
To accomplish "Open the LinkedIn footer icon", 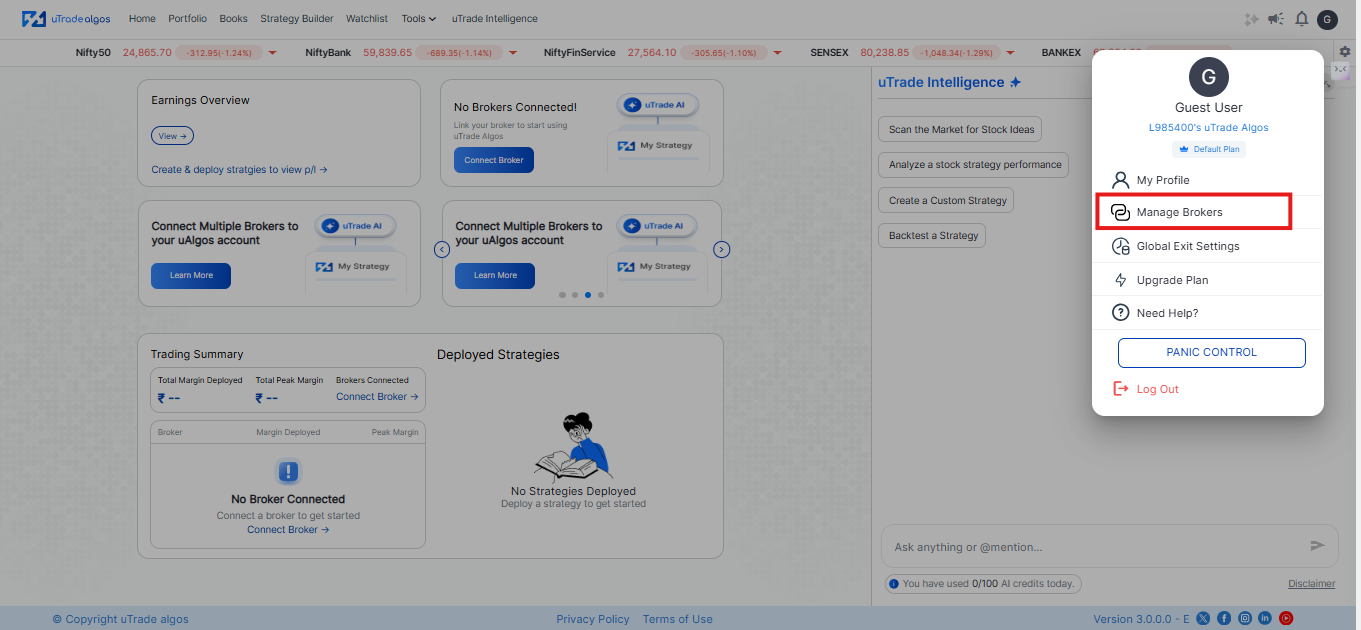I will (x=1265, y=619).
